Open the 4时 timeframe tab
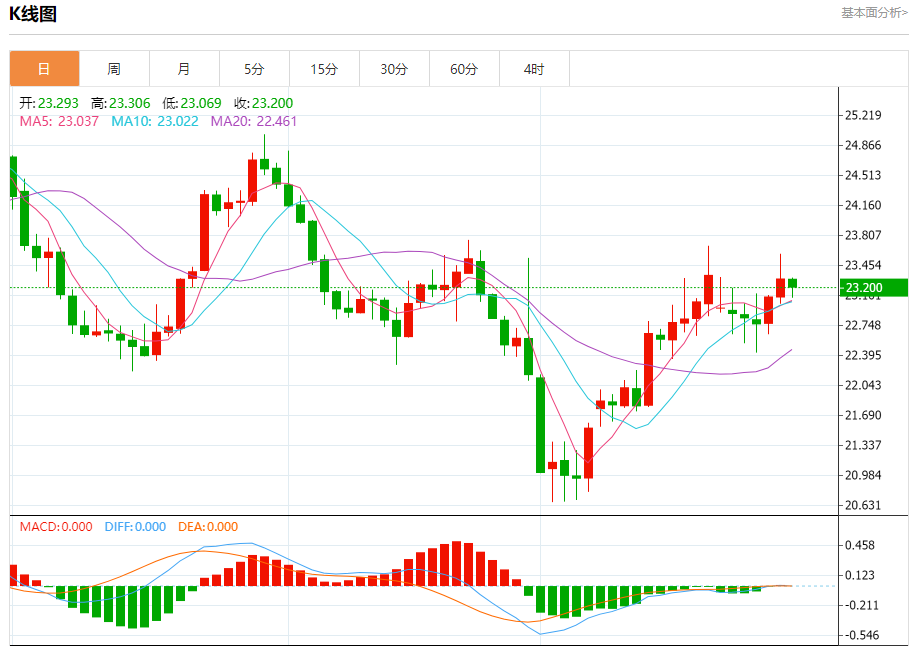This screenshot has width=916, height=646. tap(534, 69)
